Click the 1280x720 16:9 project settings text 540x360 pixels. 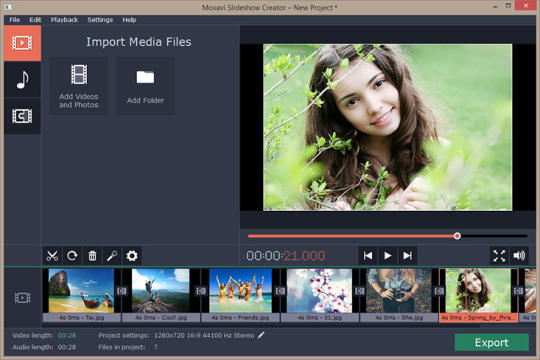click(x=204, y=335)
